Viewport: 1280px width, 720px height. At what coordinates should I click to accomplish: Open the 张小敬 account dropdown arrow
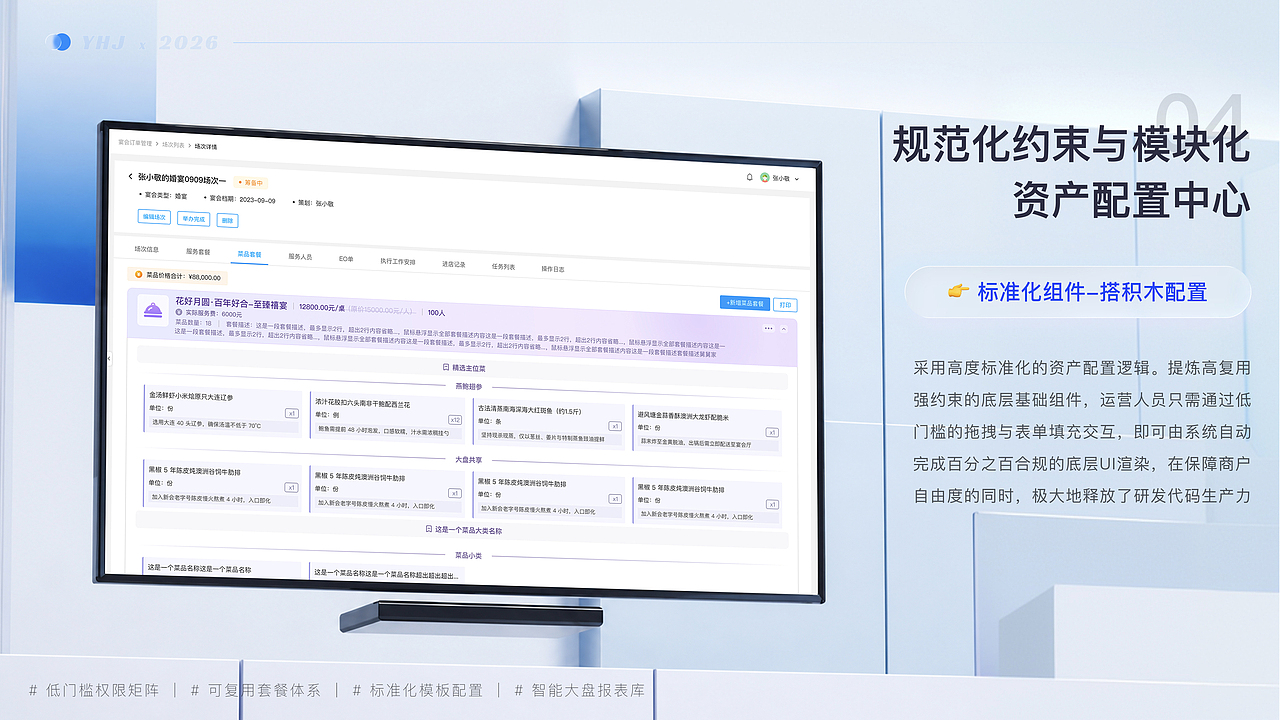point(797,179)
